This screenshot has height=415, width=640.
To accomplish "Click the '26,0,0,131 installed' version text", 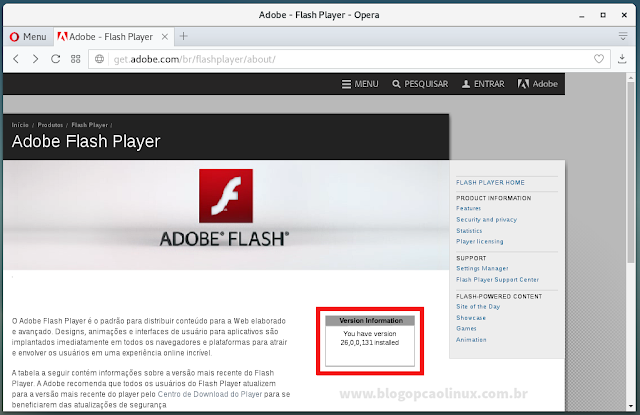I will [370, 343].
